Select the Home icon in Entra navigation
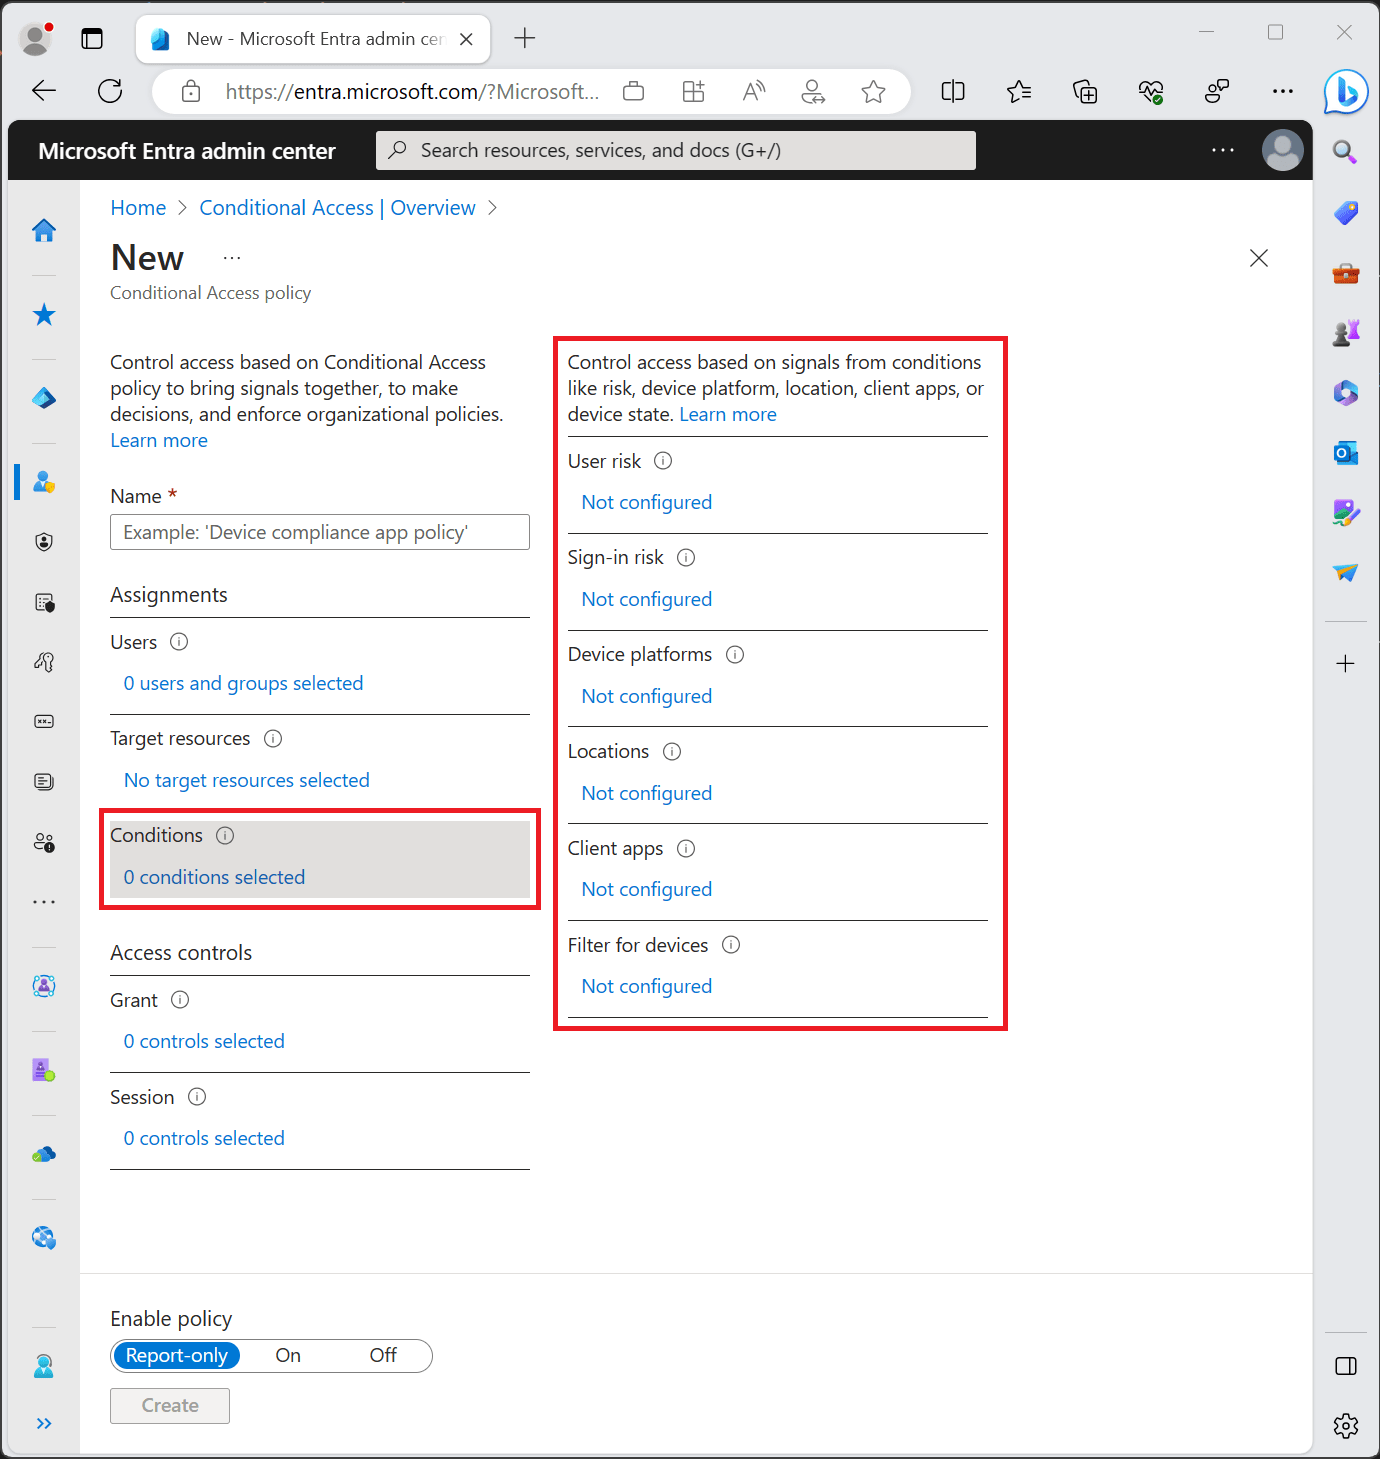1380x1459 pixels. 44,230
